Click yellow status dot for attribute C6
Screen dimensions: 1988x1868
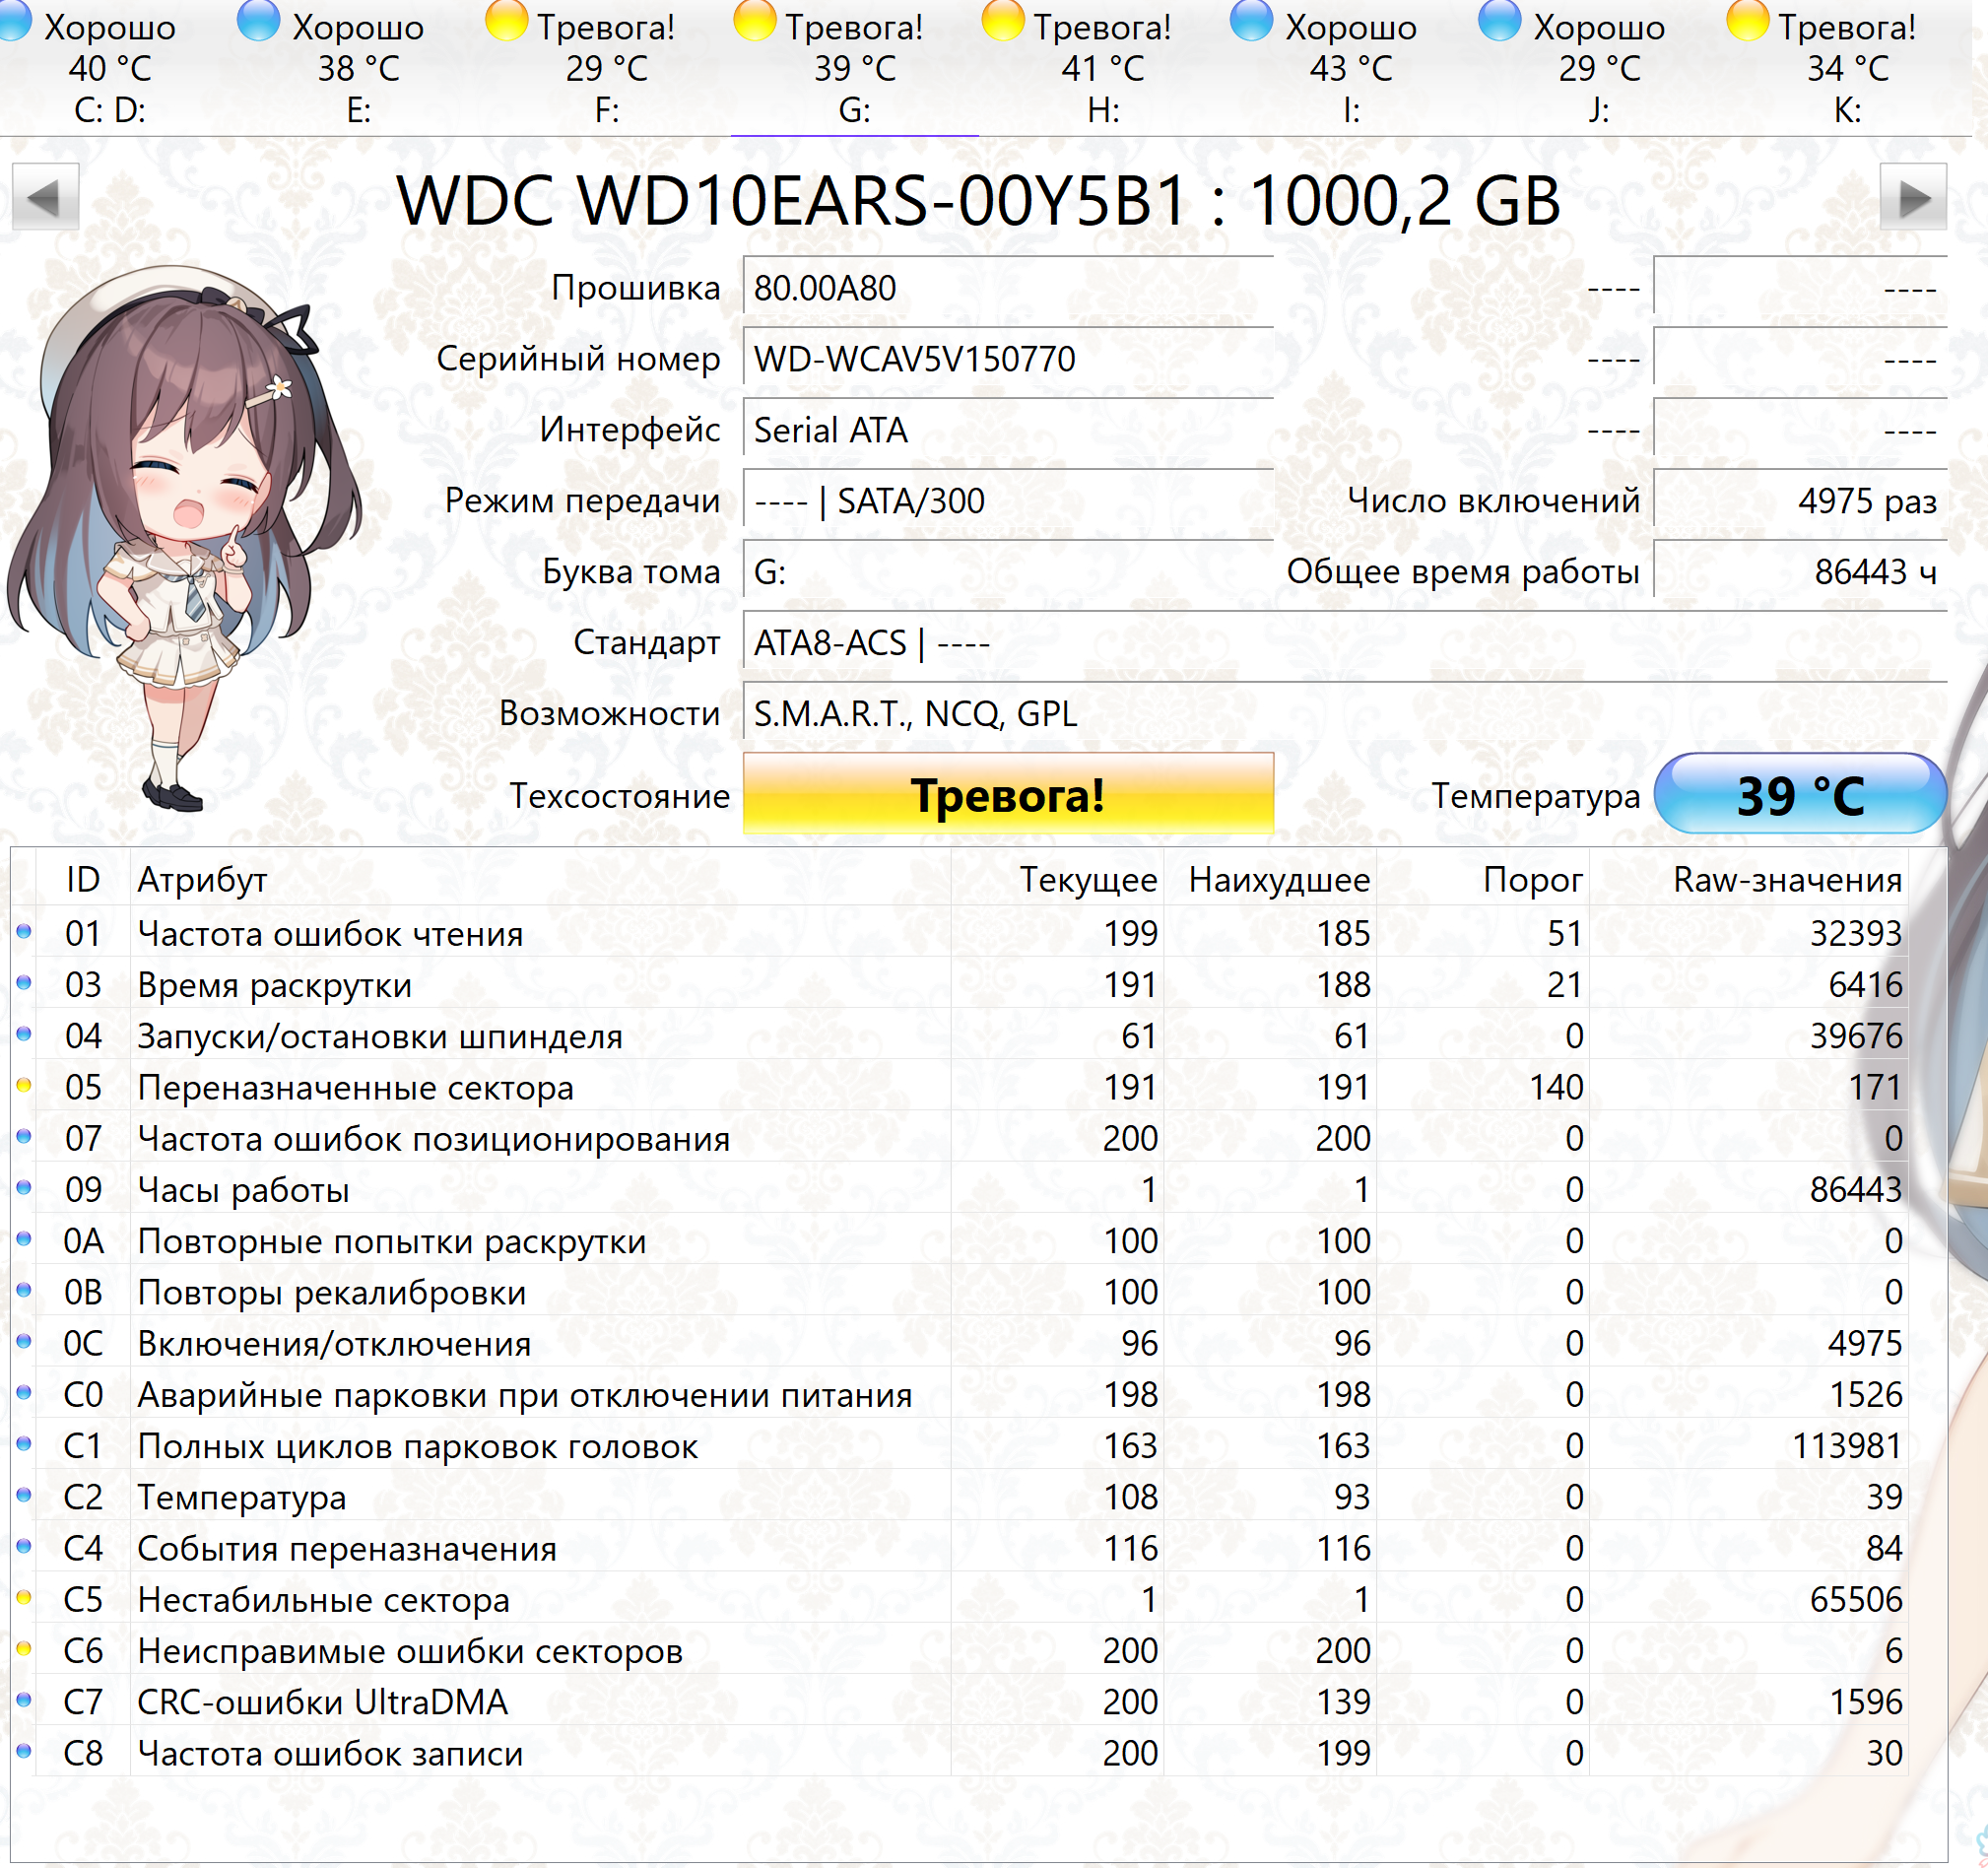tap(24, 1649)
